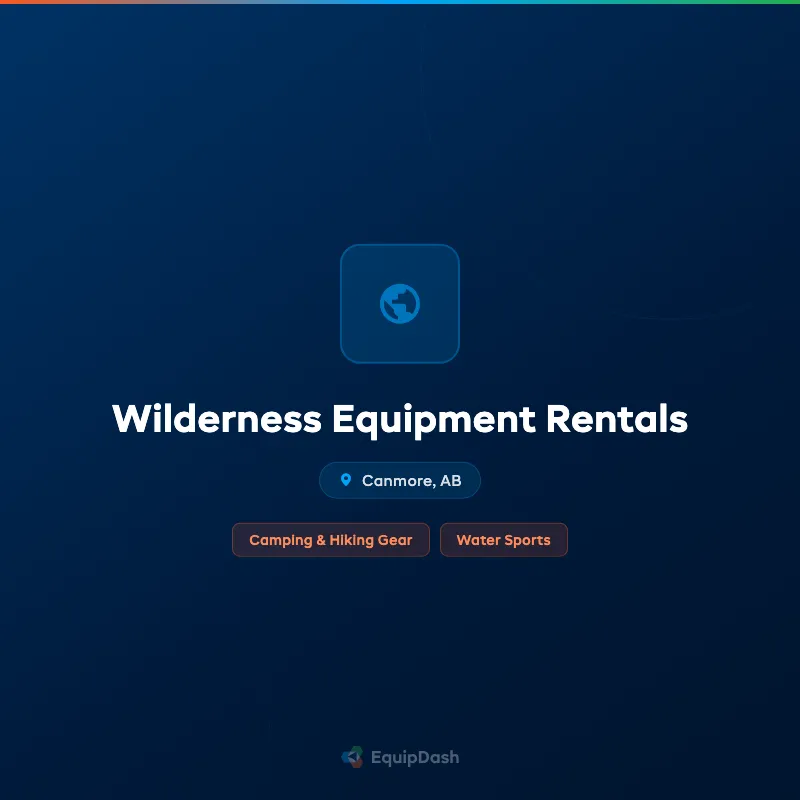The width and height of the screenshot is (800, 800).
Task: Click the EquipDash footer branding area
Action: click(400, 757)
